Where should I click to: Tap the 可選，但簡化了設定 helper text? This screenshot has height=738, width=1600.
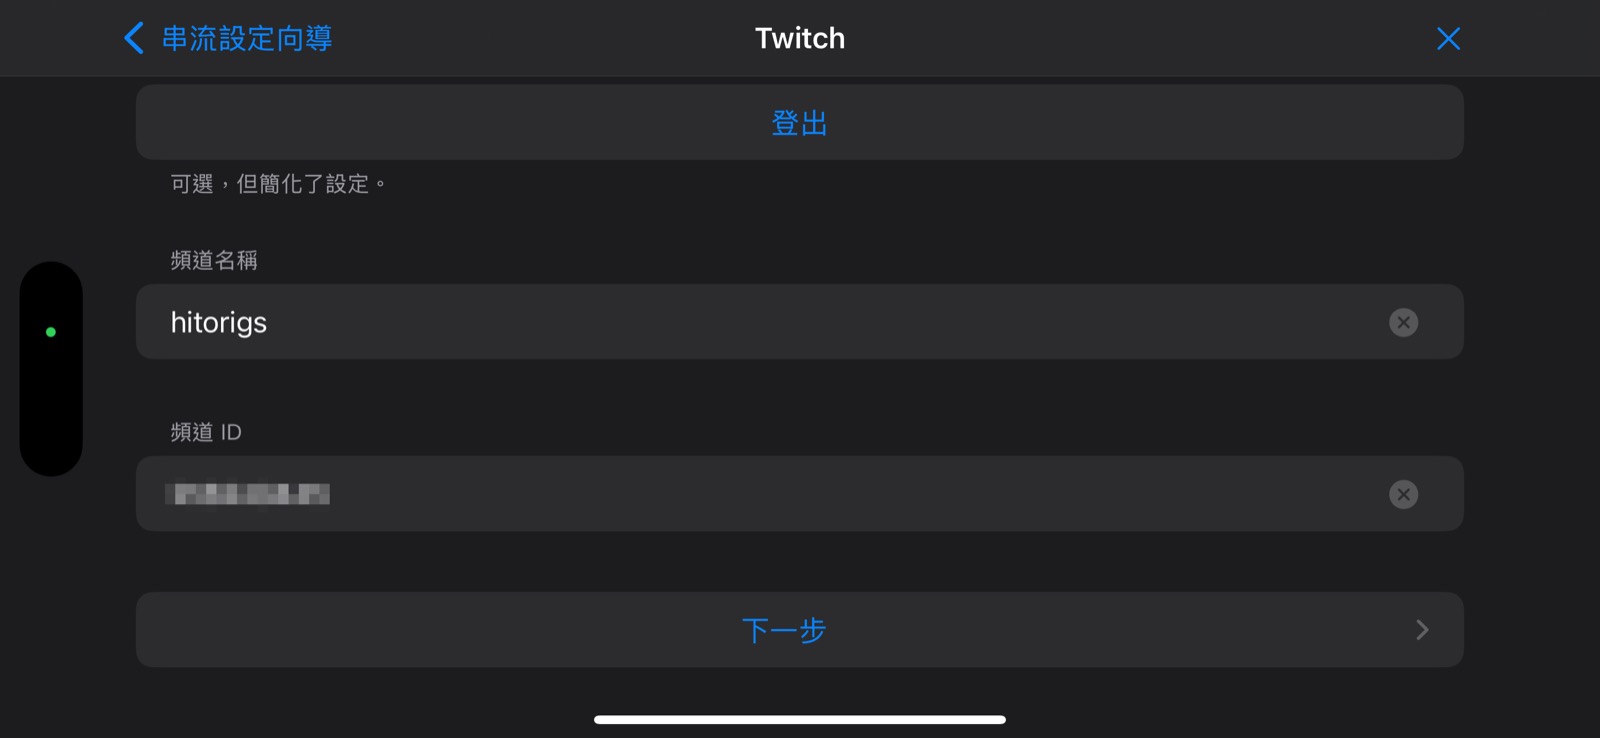coord(277,184)
